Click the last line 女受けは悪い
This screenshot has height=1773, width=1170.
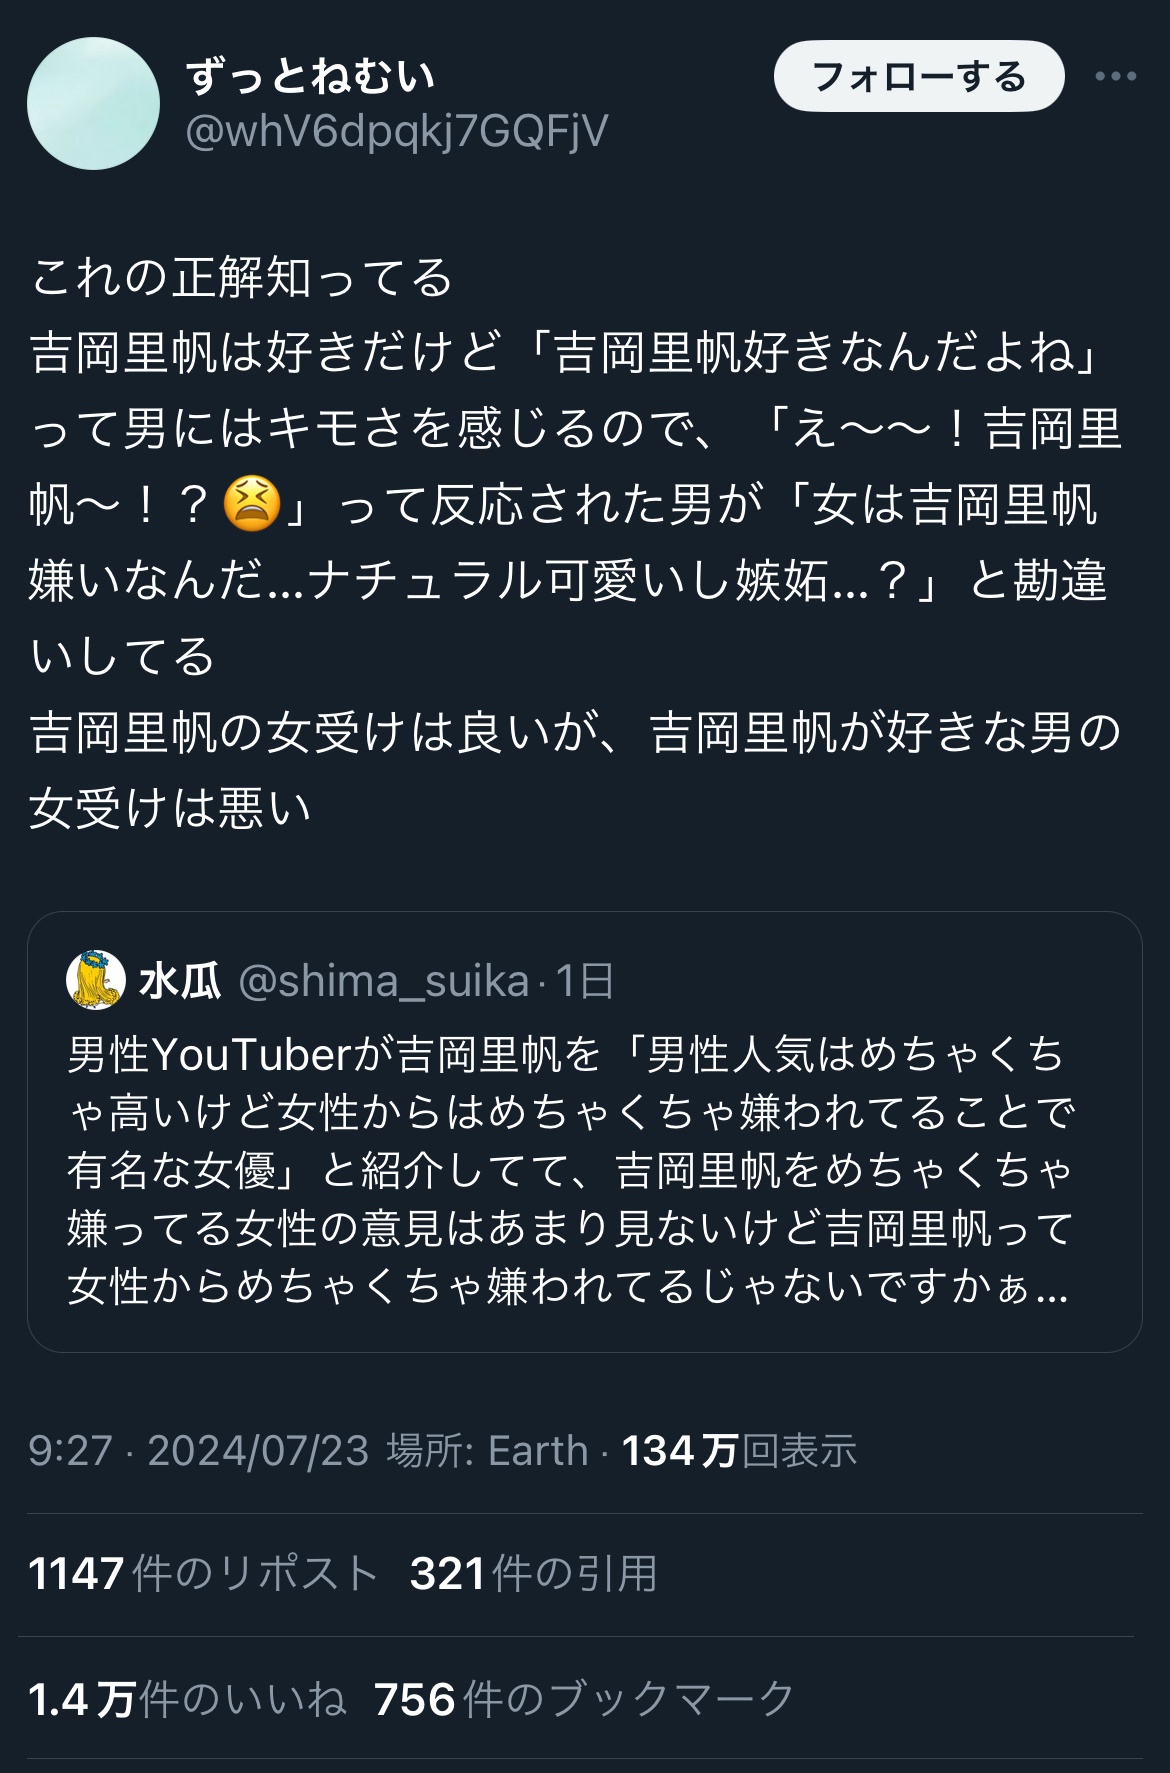pyautogui.click(x=170, y=808)
